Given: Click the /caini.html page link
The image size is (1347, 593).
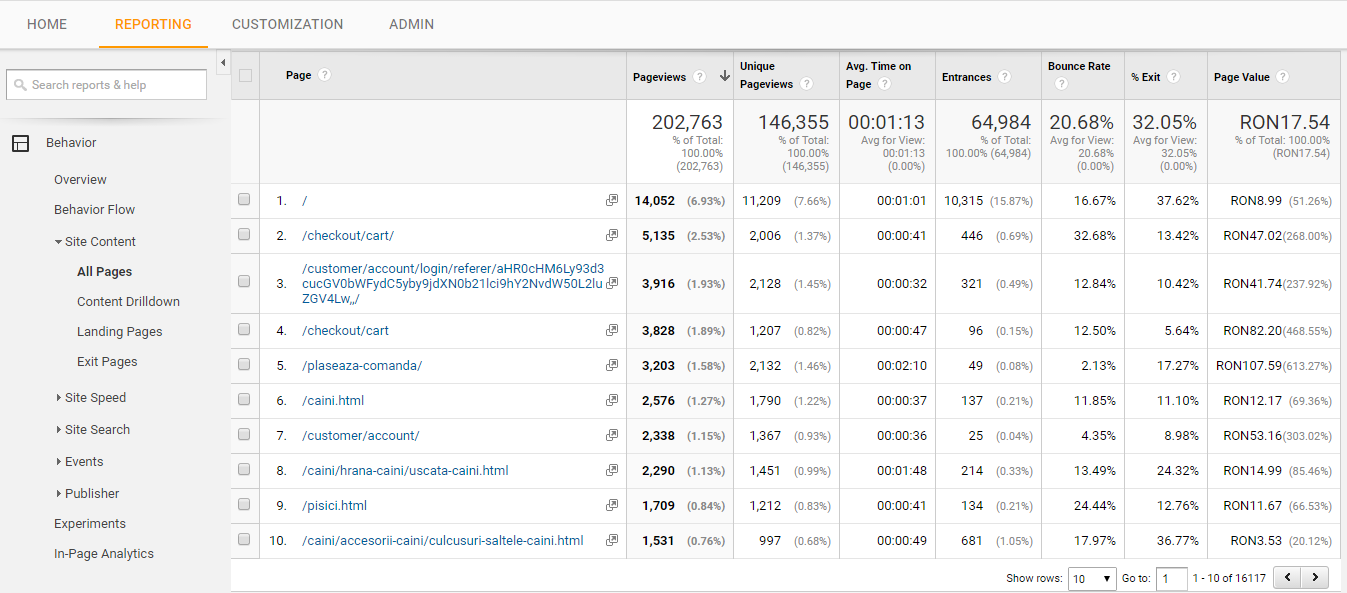Looking at the screenshot, I should (333, 401).
